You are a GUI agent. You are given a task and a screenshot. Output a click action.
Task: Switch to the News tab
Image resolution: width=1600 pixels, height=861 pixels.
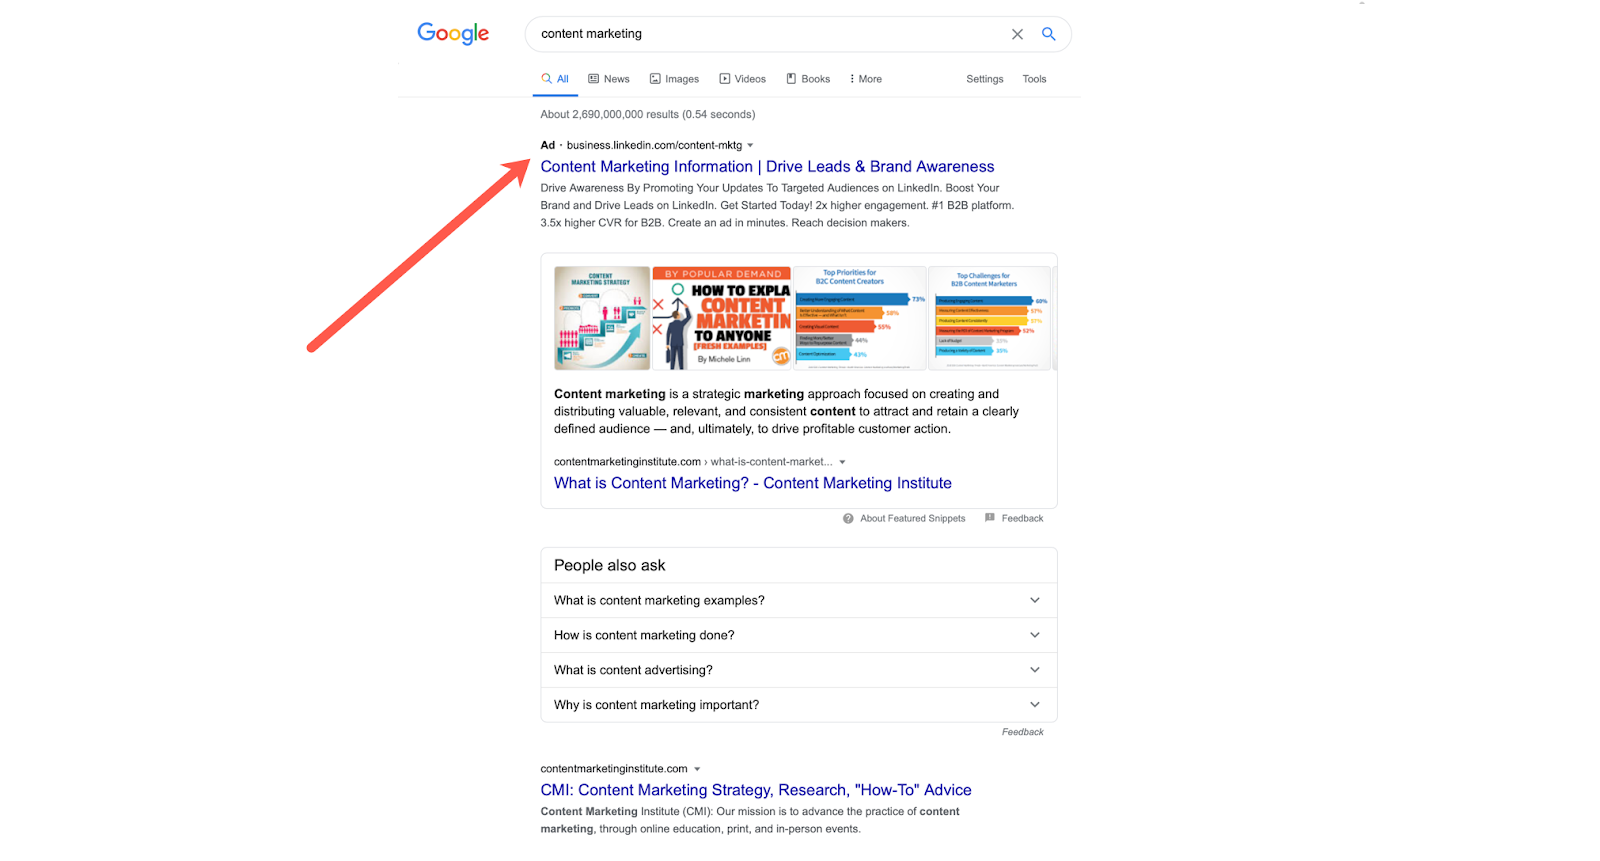pyautogui.click(x=609, y=79)
